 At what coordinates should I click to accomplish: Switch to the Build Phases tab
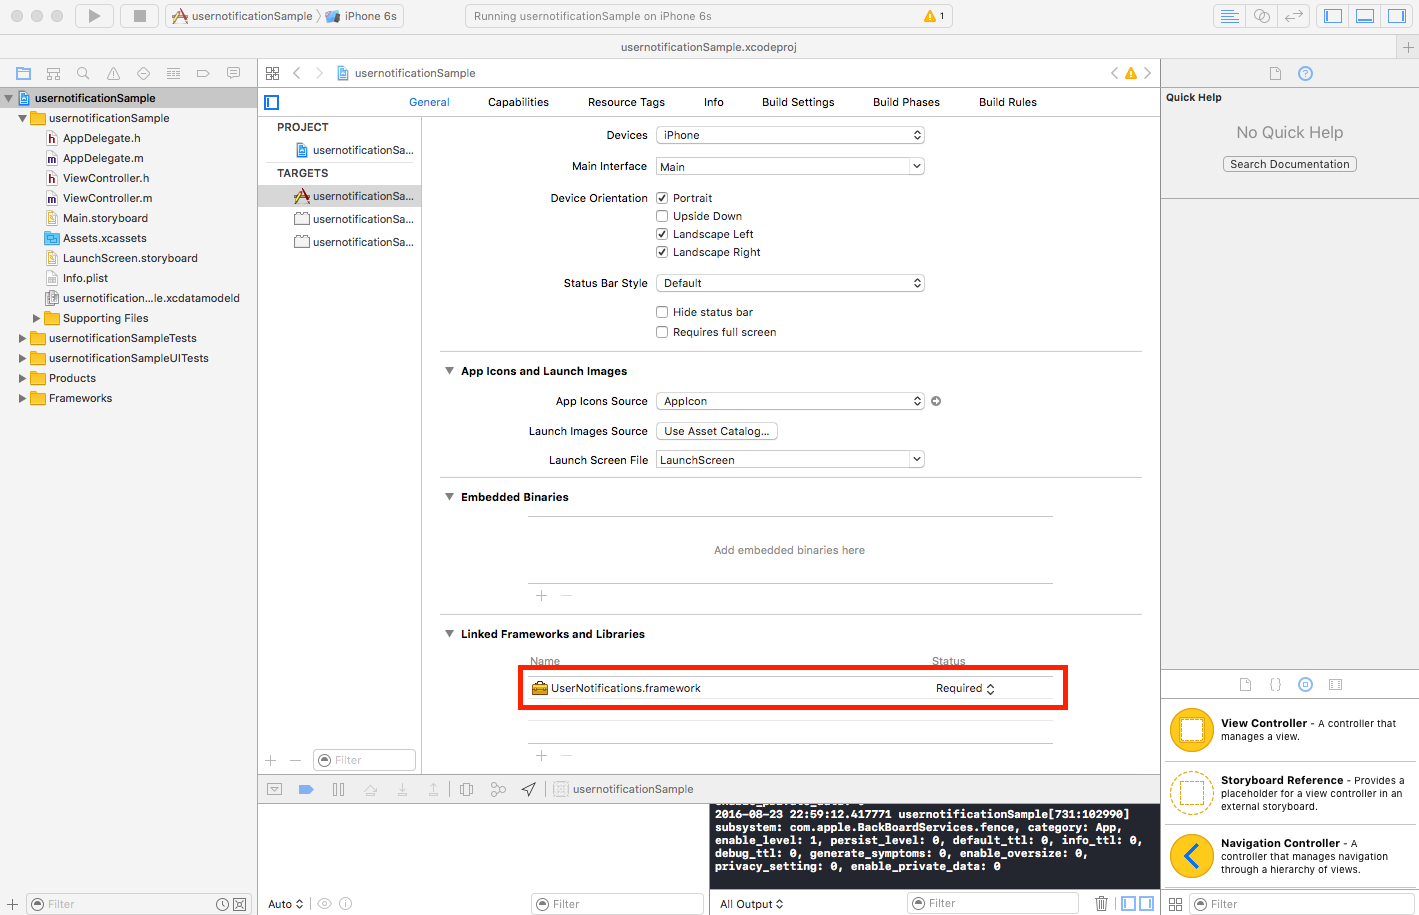(x=906, y=102)
